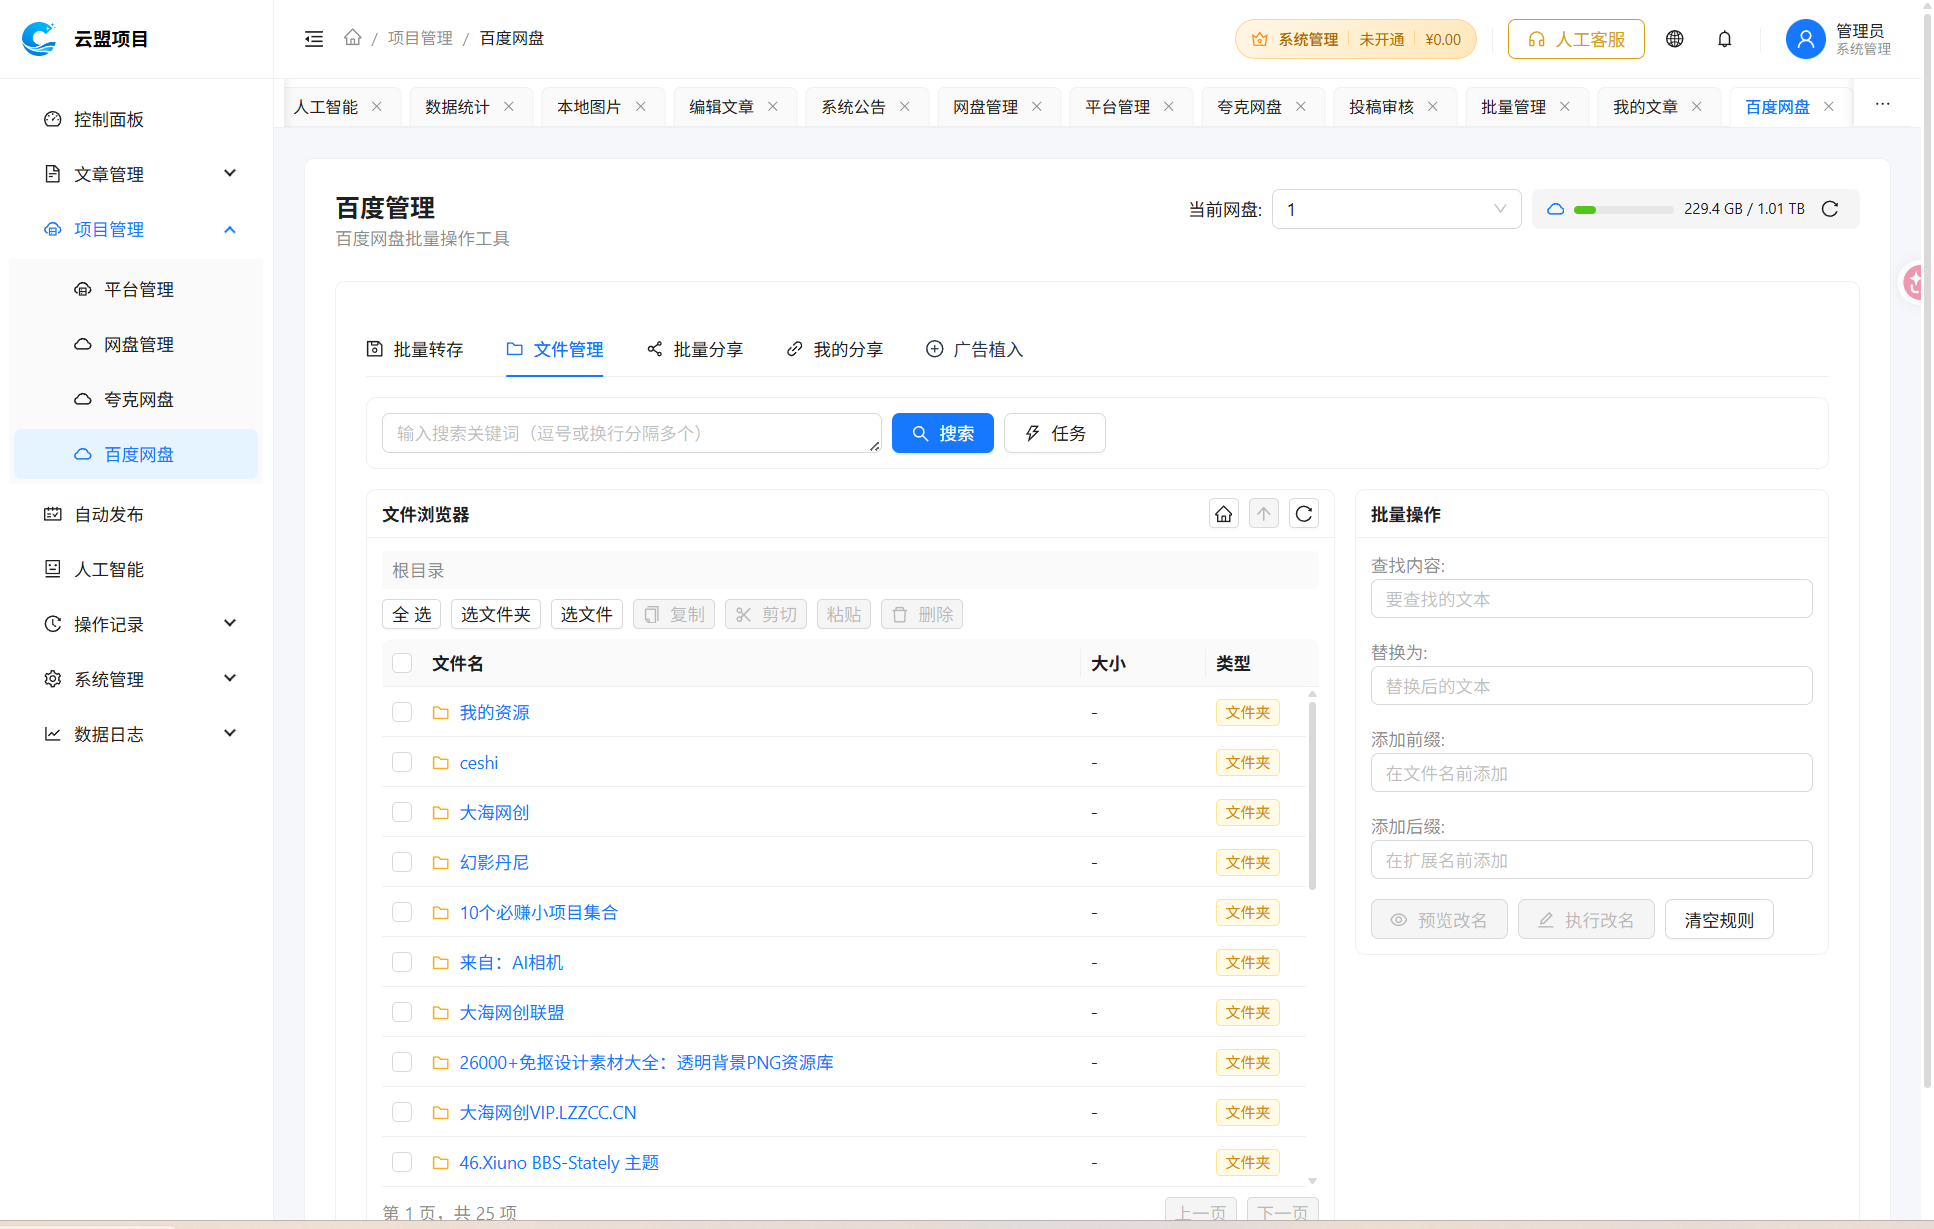This screenshot has width=1934, height=1229.
Task: Check the ceshi folder checkbox
Action: tap(402, 762)
